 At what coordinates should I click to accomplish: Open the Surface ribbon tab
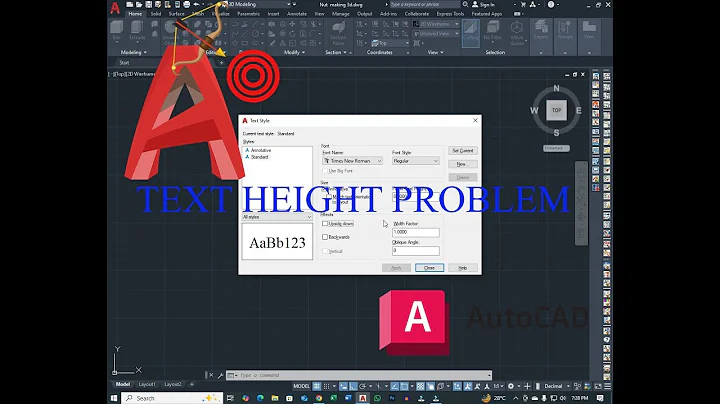click(x=176, y=14)
